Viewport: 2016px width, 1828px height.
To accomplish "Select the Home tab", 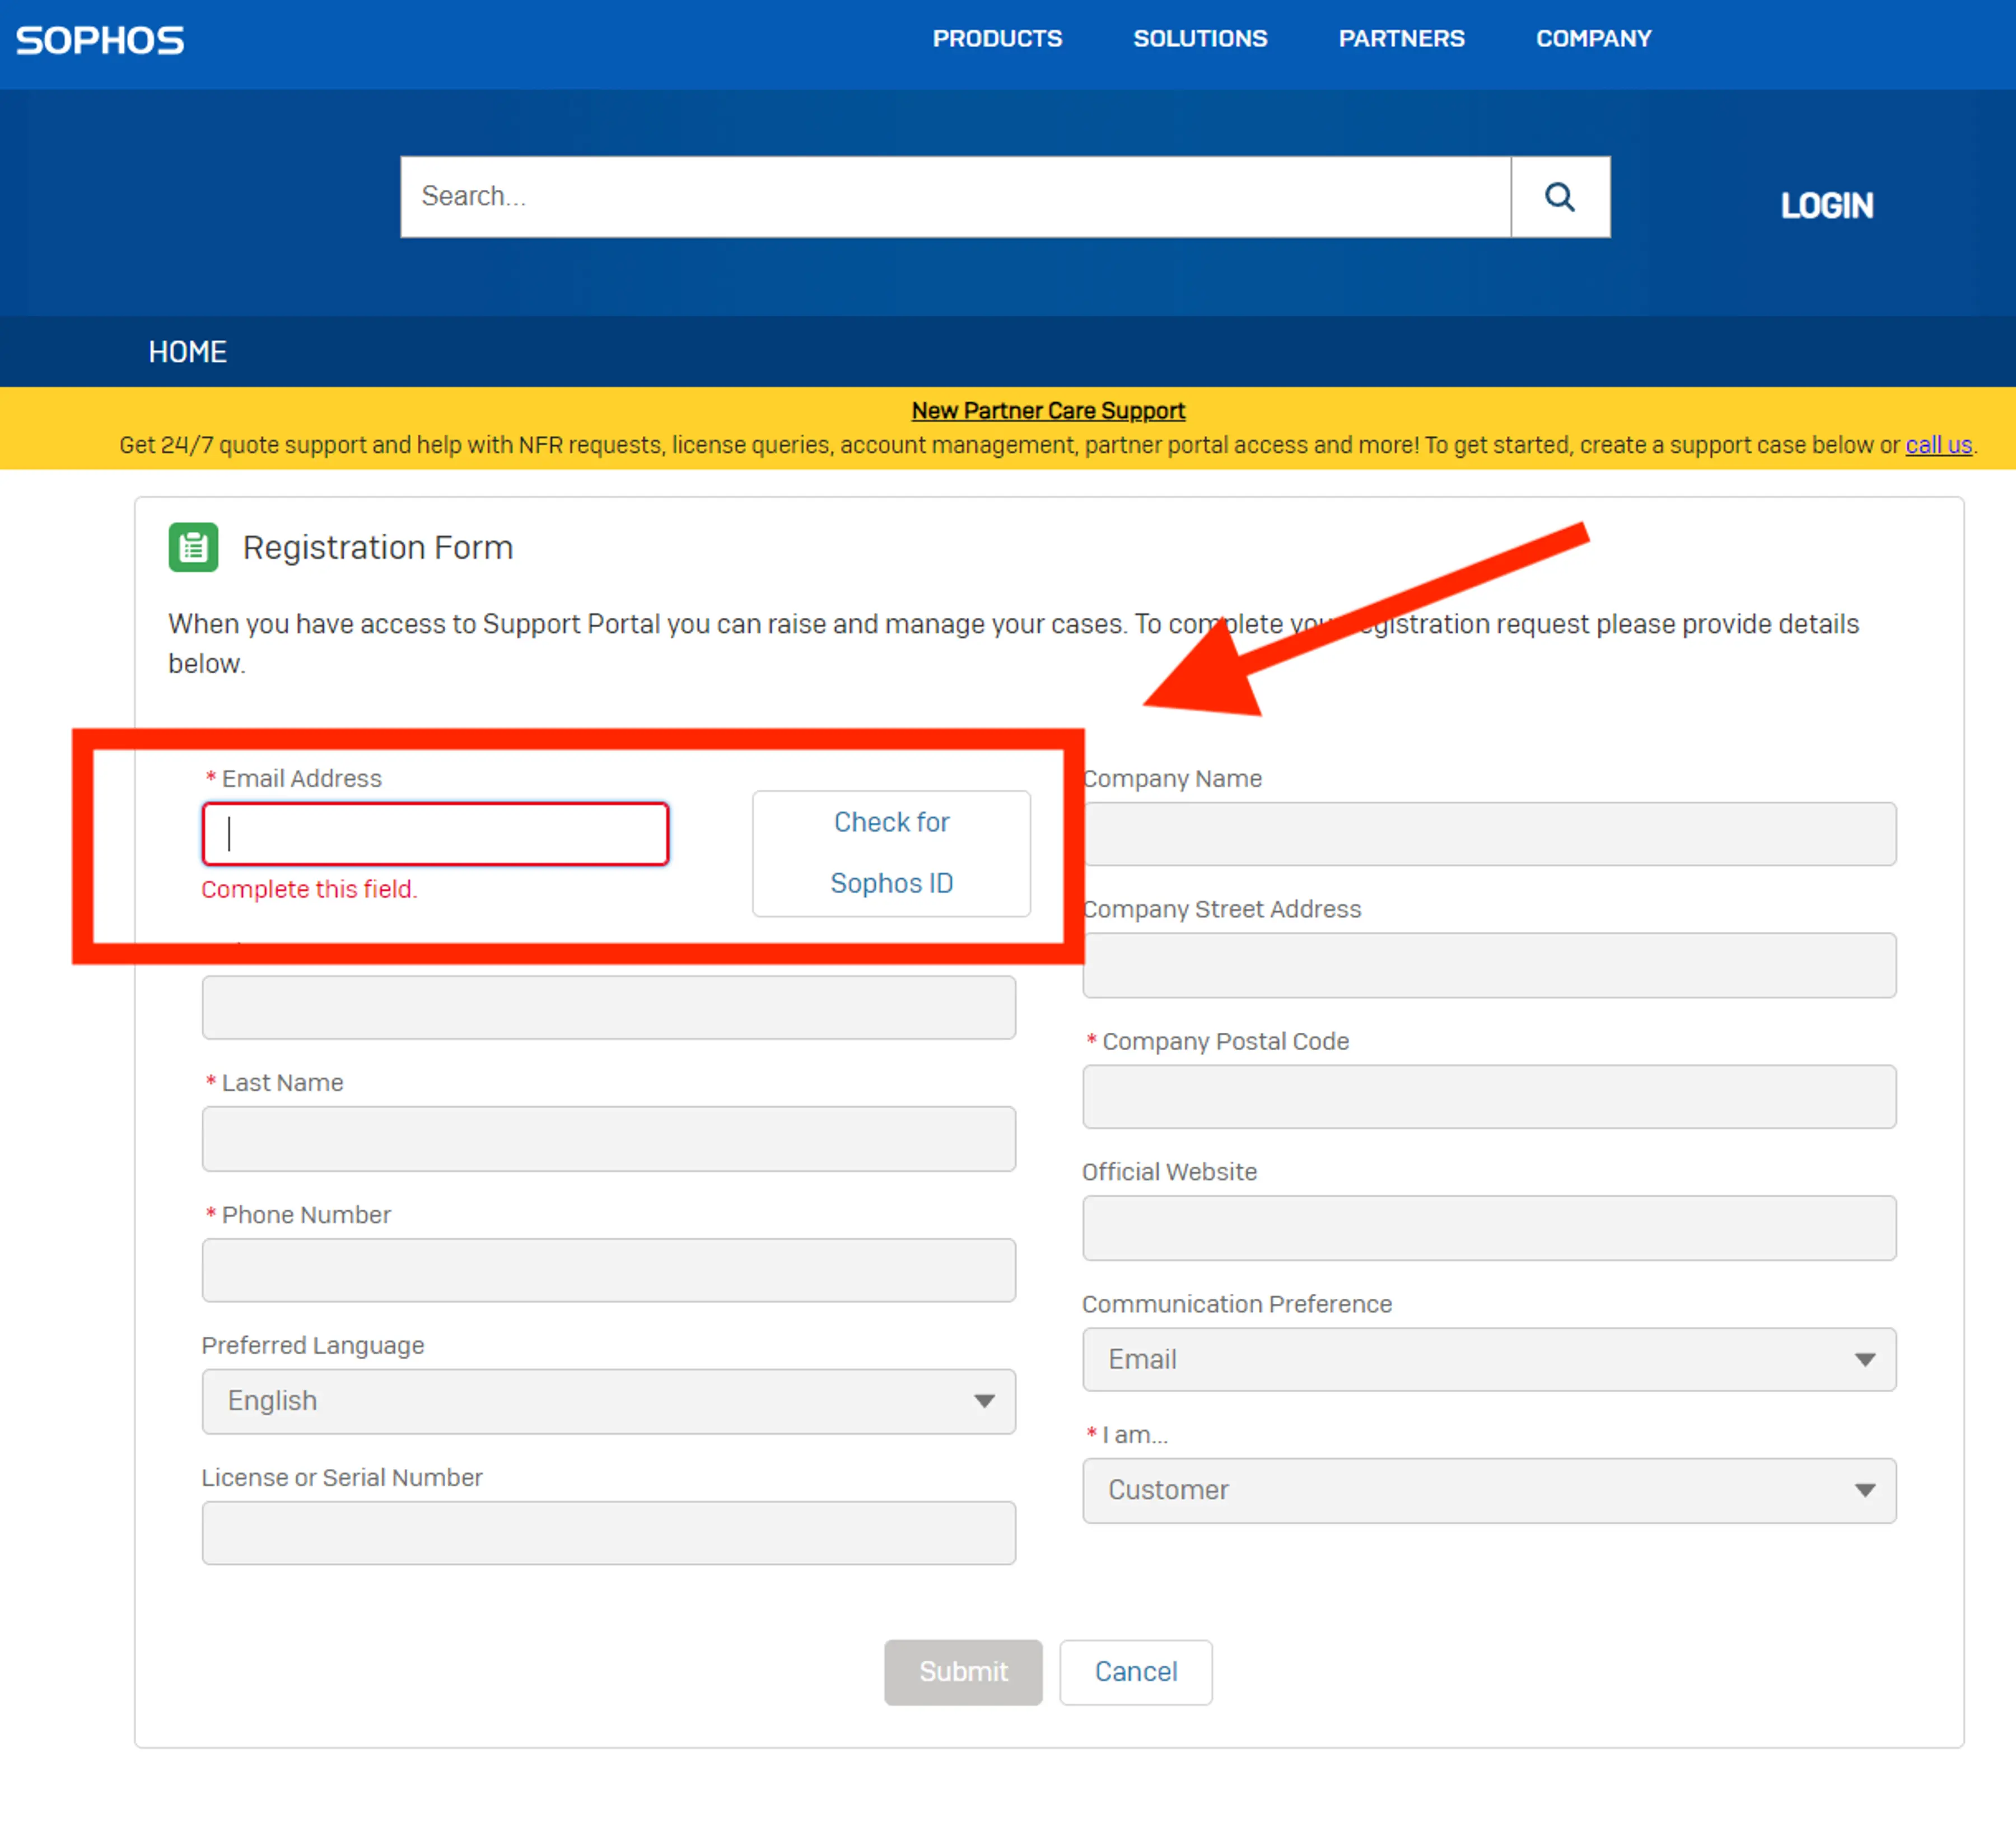I will click(x=187, y=352).
